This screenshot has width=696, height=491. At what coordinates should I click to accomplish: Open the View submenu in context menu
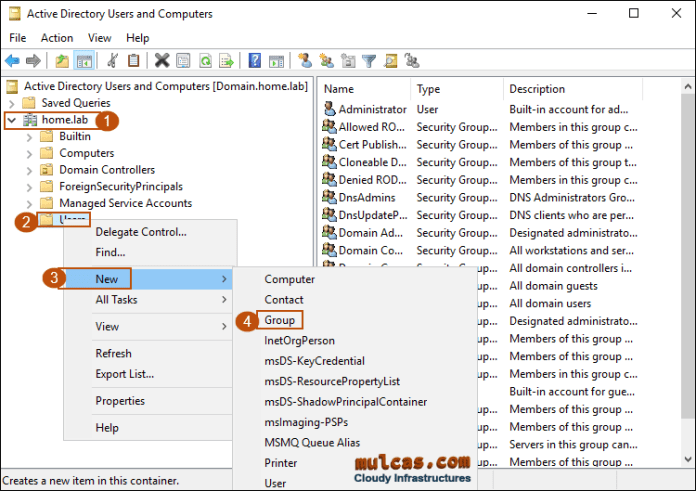[x=148, y=326]
